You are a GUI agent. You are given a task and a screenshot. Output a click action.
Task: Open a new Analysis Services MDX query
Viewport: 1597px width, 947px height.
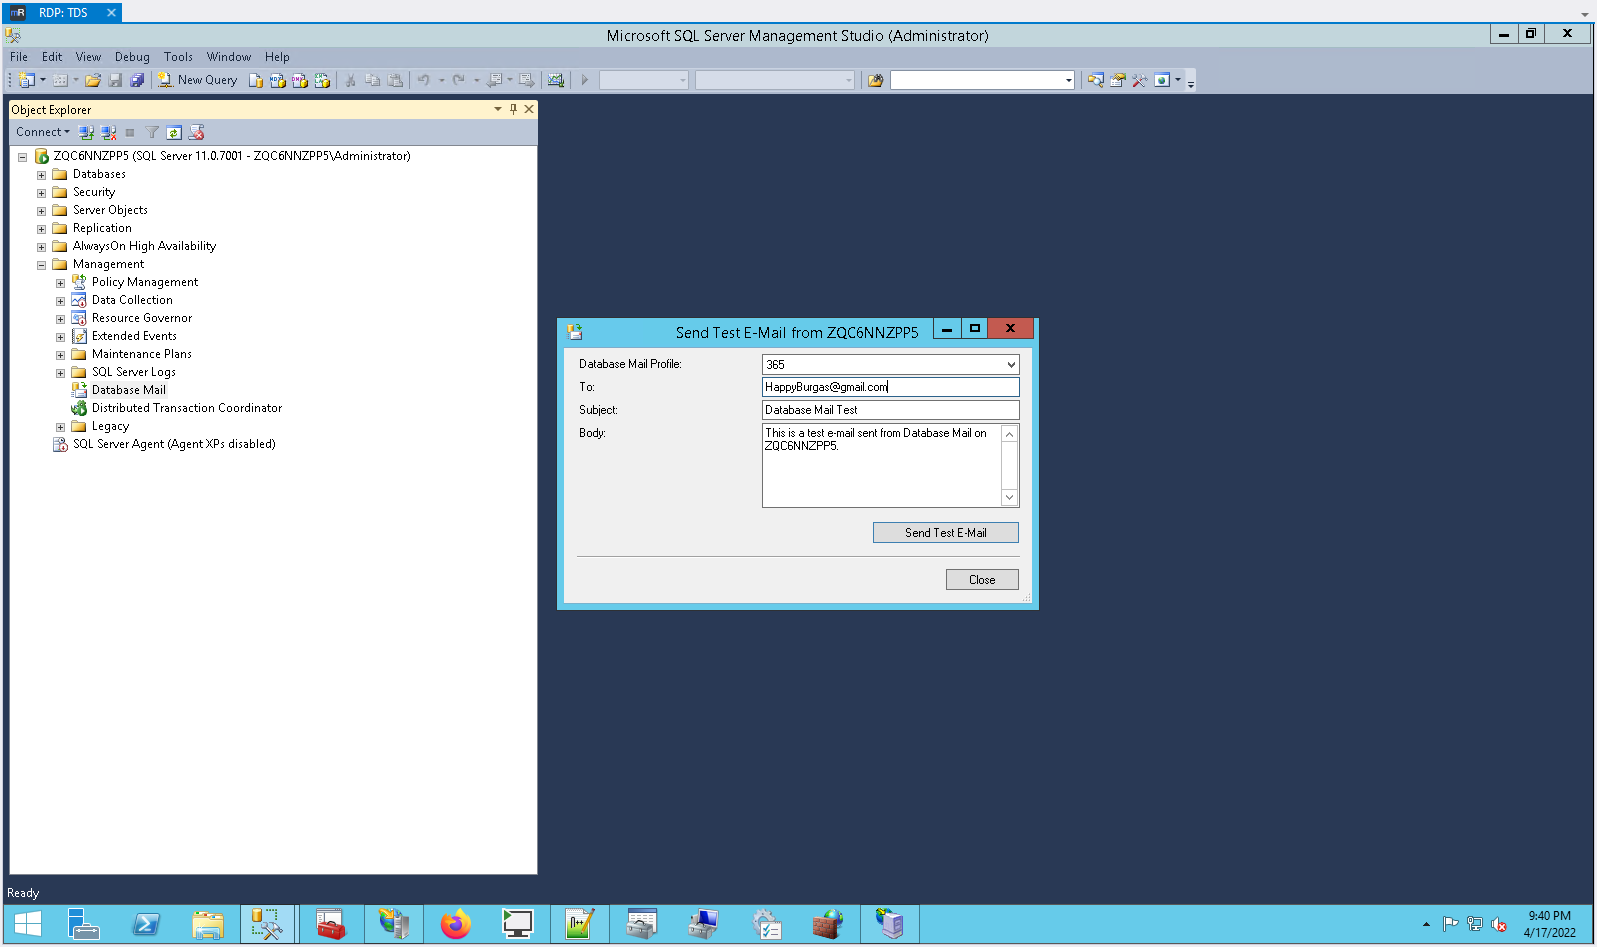278,80
